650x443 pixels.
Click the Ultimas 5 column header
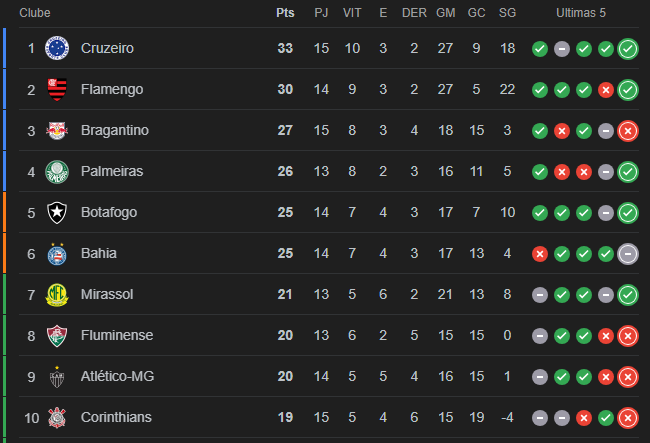click(x=581, y=13)
